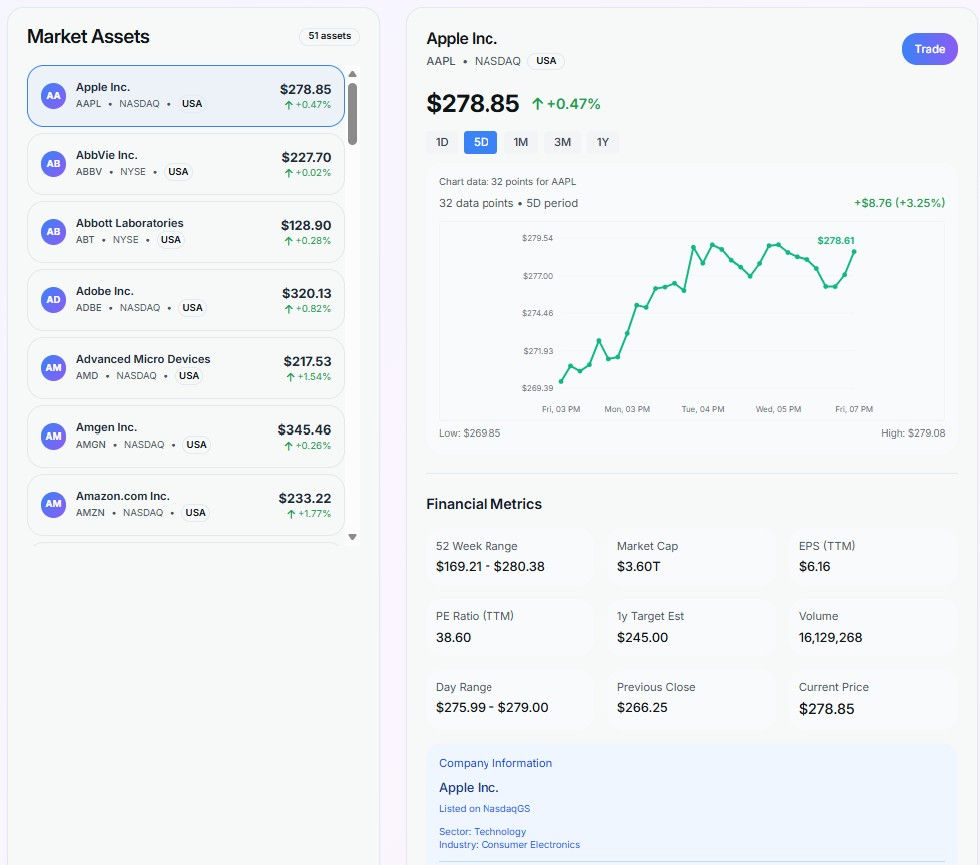
Task: Click the AA avatar icon for Apple Inc.
Action: [54, 96]
